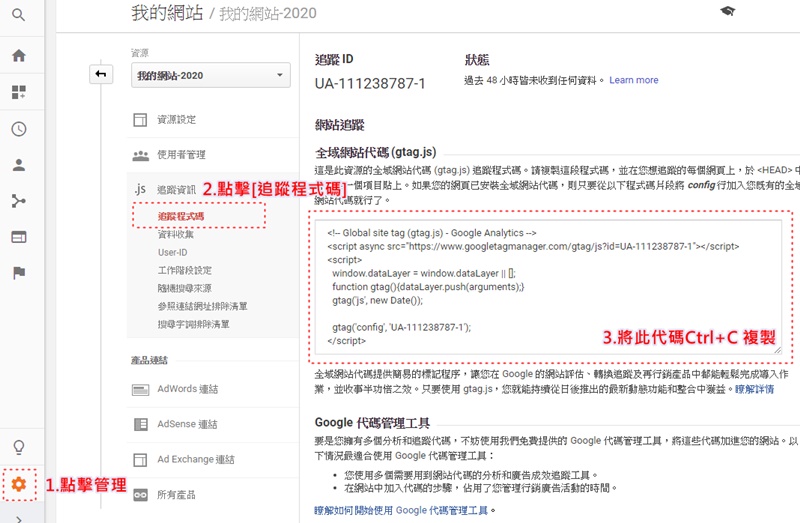This screenshot has width=800, height=523.
Task: Open 瞭解如何開始使用 Google 代碼管理工具 link
Action: tap(401, 510)
